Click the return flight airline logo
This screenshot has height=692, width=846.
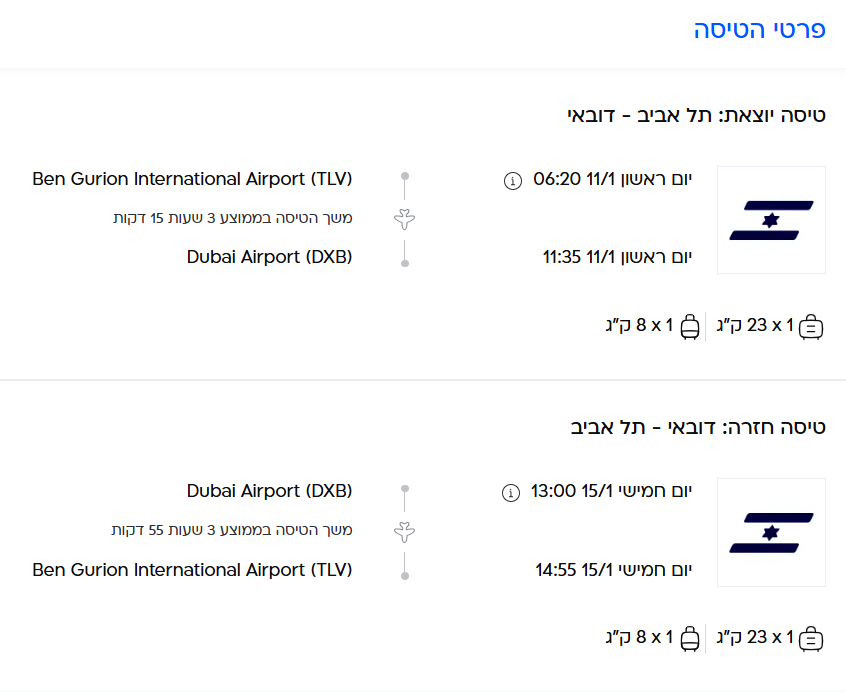(771, 532)
